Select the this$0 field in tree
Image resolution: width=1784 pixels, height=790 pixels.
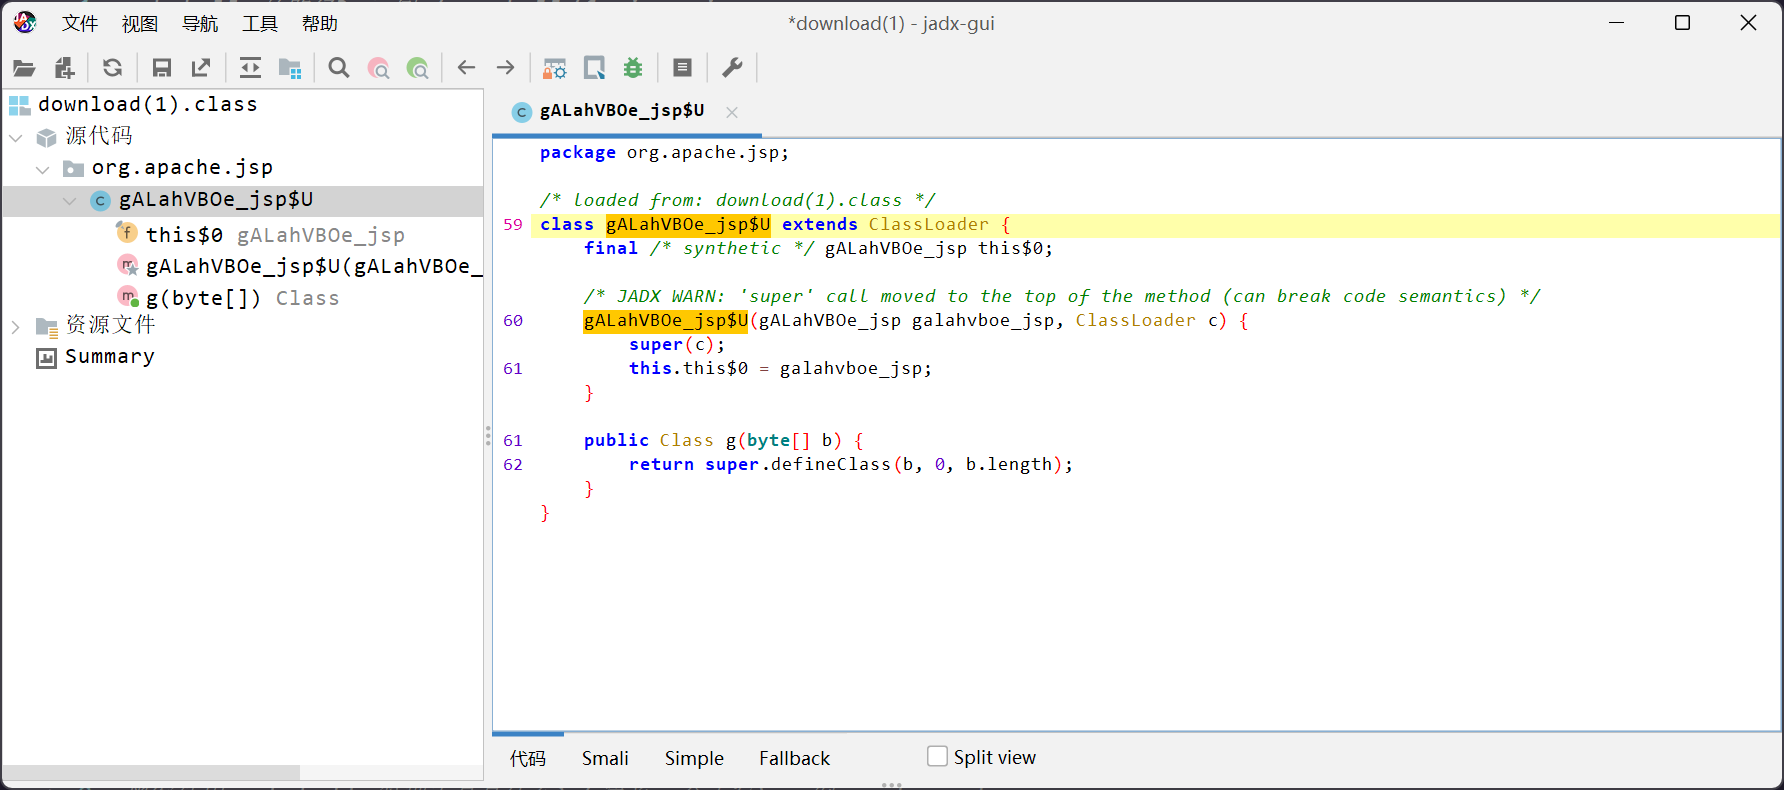[275, 234]
